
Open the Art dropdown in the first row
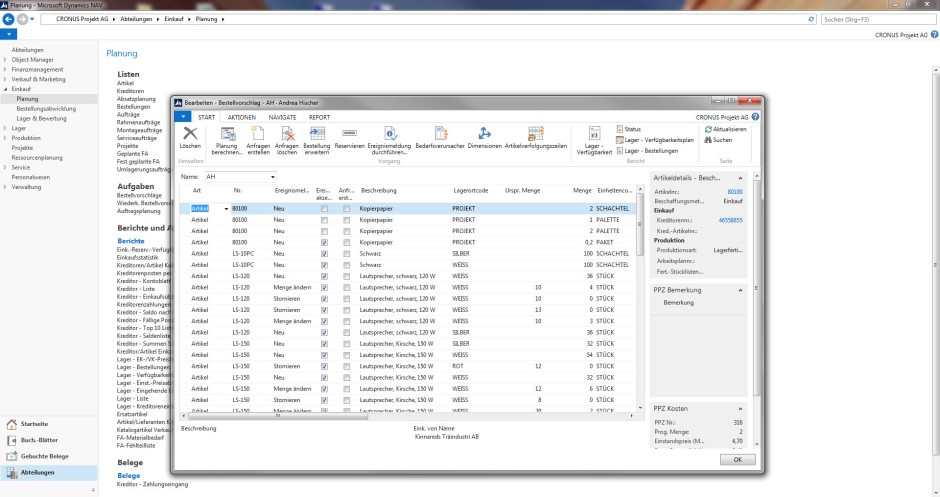[227, 207]
